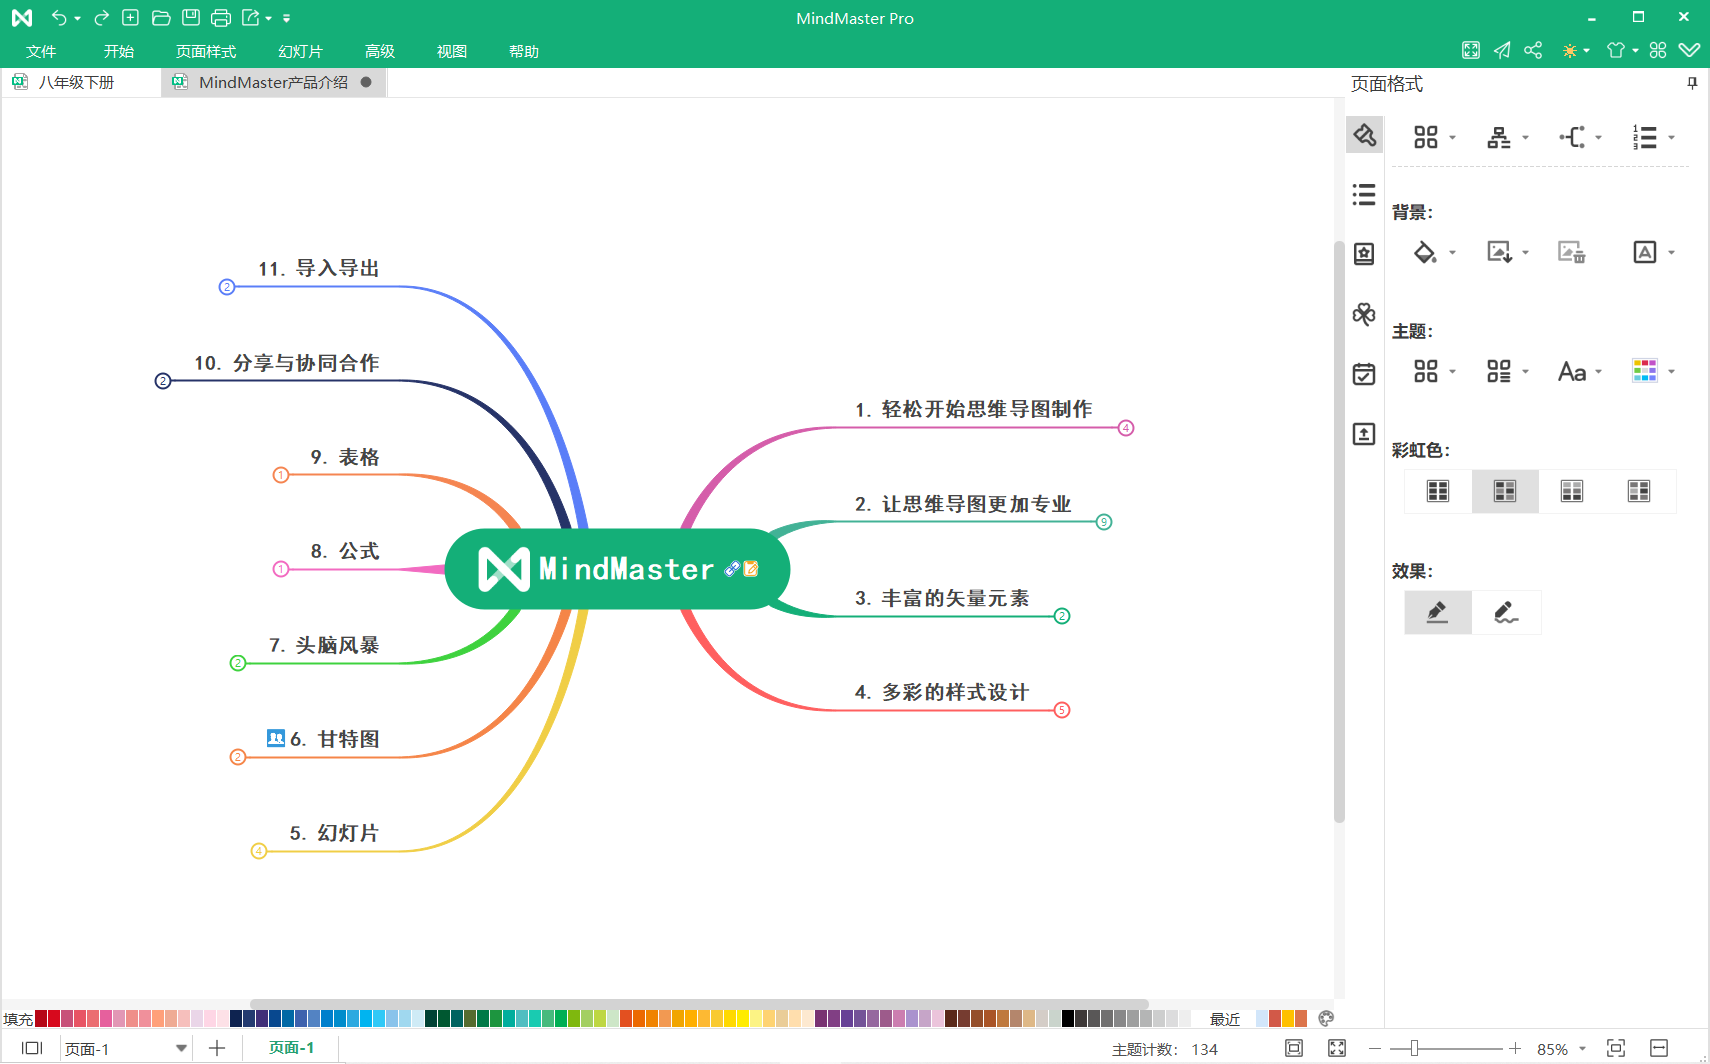The width and height of the screenshot is (1710, 1064).
Task: Toggle the second sketch effect pen button
Action: pos(1506,612)
